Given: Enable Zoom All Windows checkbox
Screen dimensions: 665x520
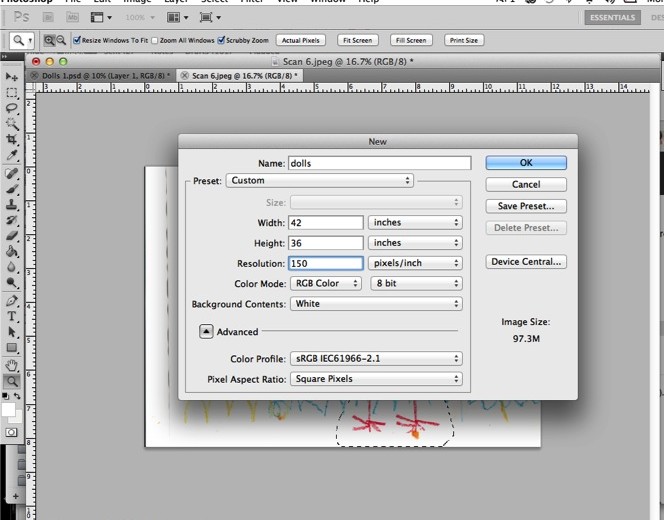Looking at the screenshot, I should click(x=155, y=40).
